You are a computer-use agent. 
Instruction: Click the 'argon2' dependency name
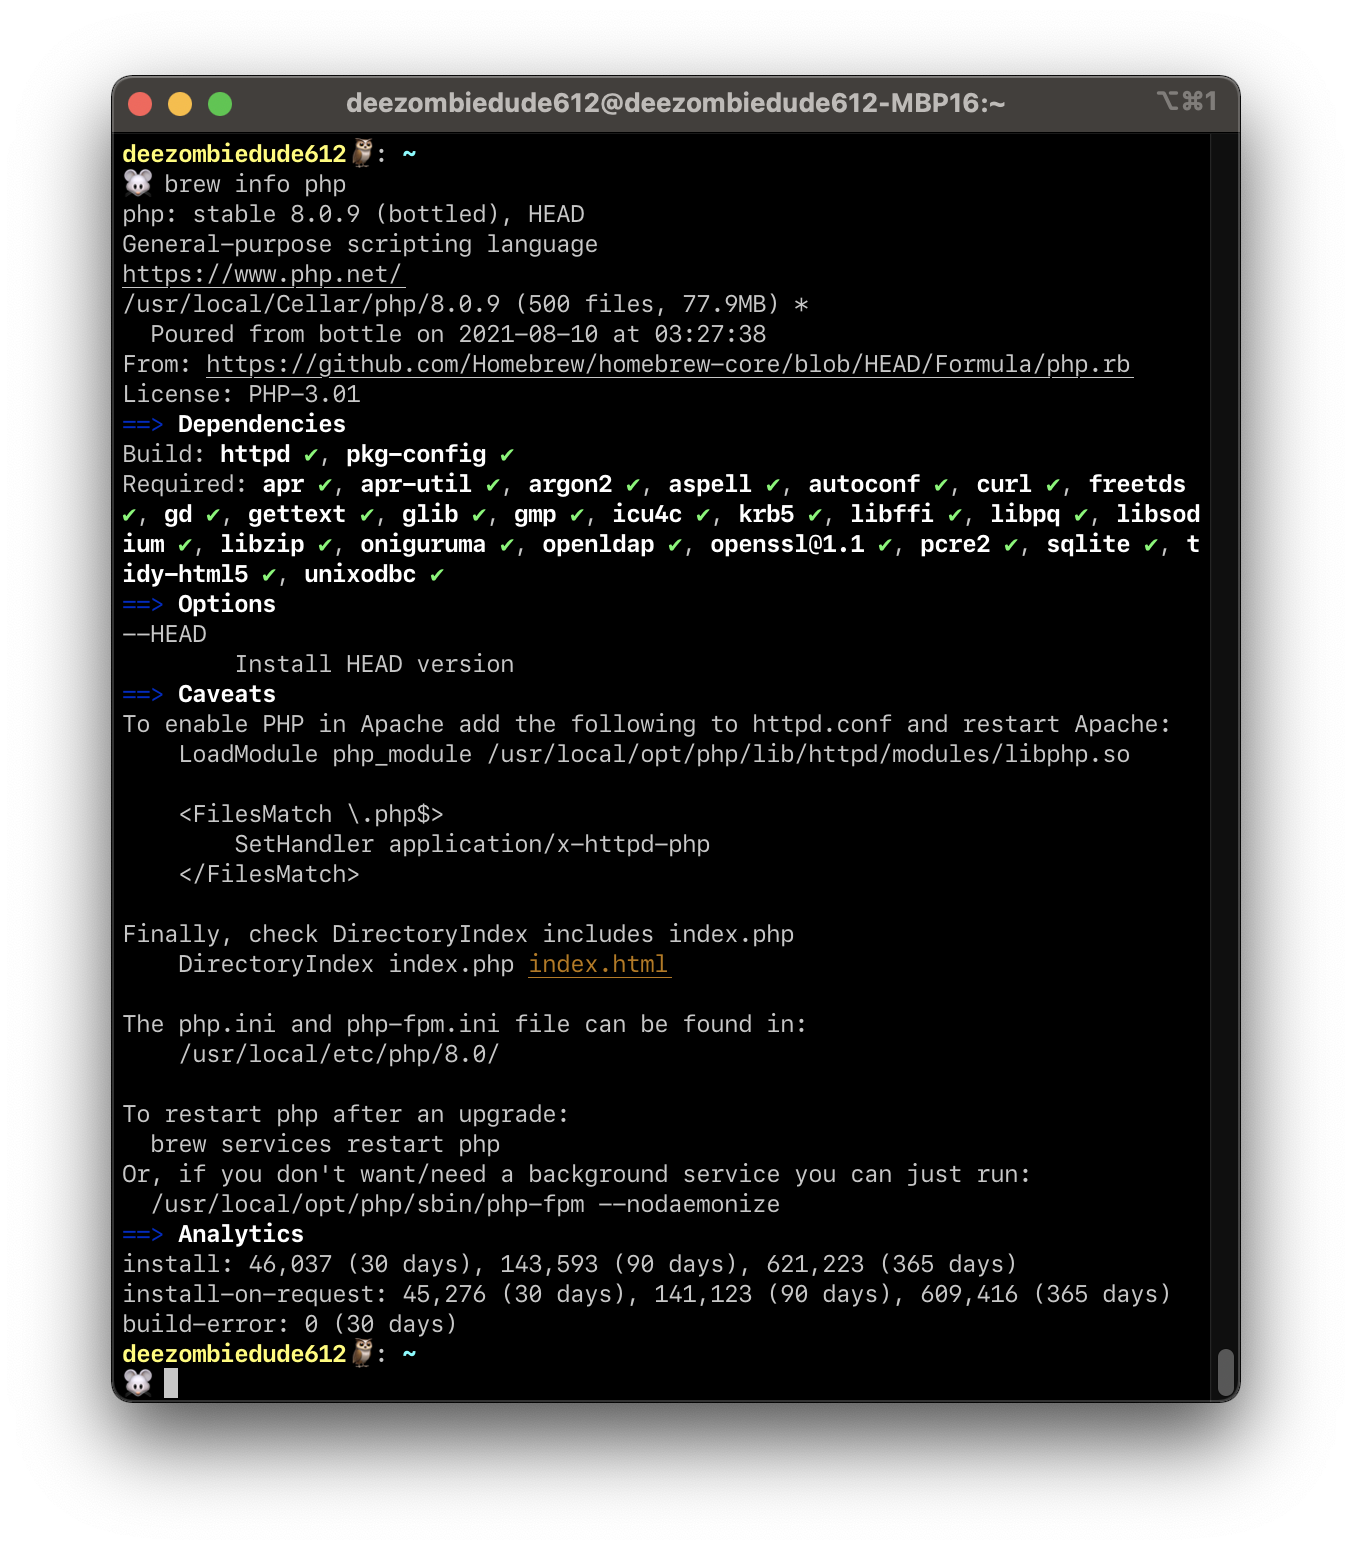coord(570,484)
